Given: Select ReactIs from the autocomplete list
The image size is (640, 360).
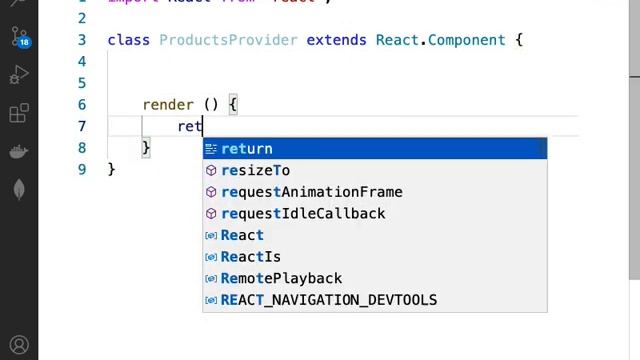Looking at the screenshot, I should tap(375, 257).
